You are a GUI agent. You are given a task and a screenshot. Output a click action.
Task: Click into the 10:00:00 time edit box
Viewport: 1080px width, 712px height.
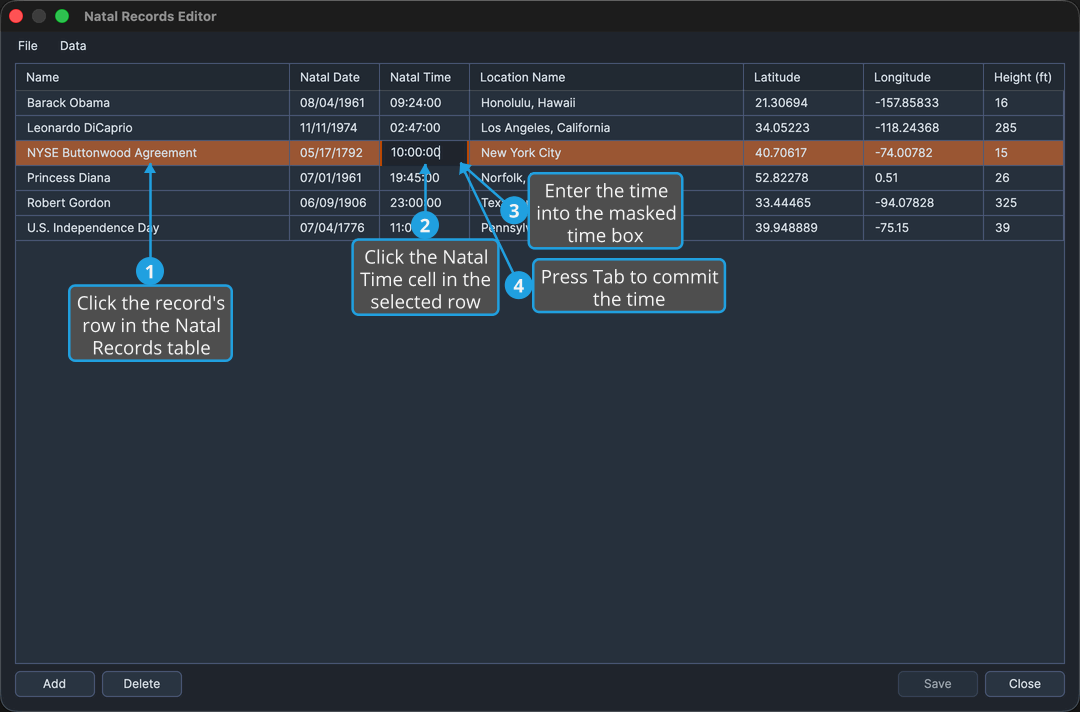point(424,153)
